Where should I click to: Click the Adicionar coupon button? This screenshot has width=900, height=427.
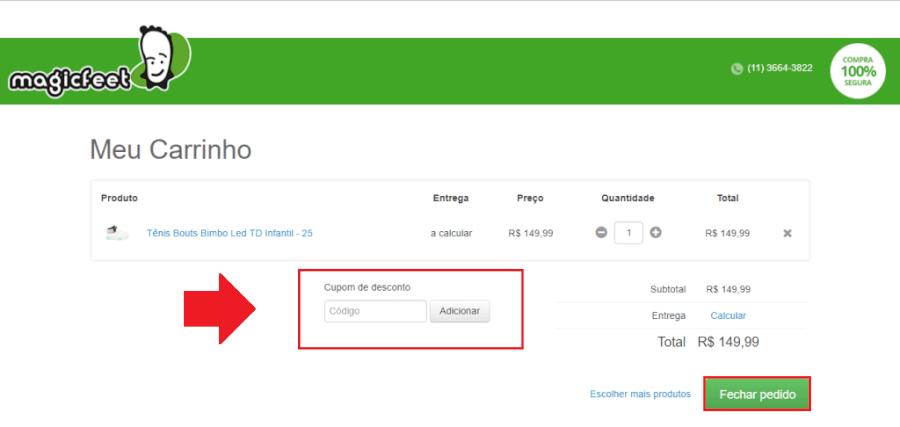point(460,311)
